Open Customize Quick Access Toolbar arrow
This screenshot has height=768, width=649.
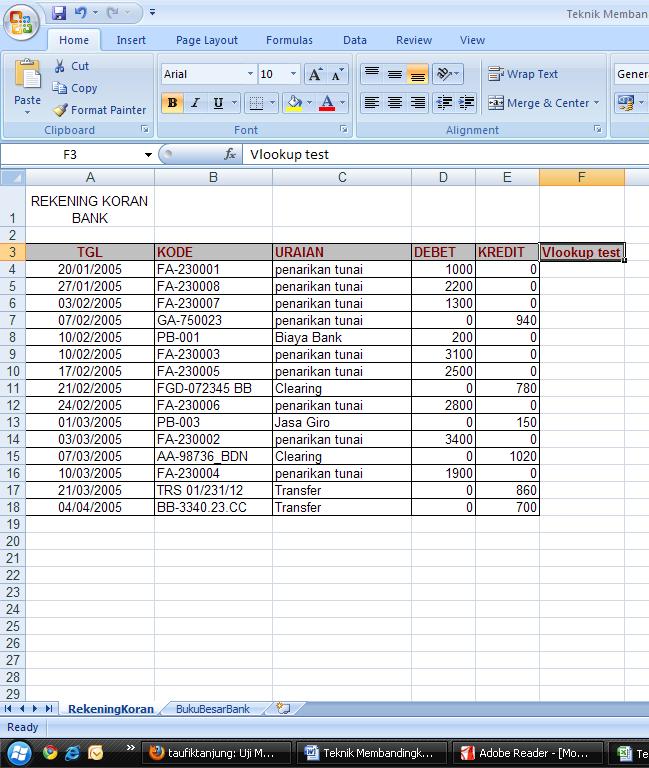[152, 12]
